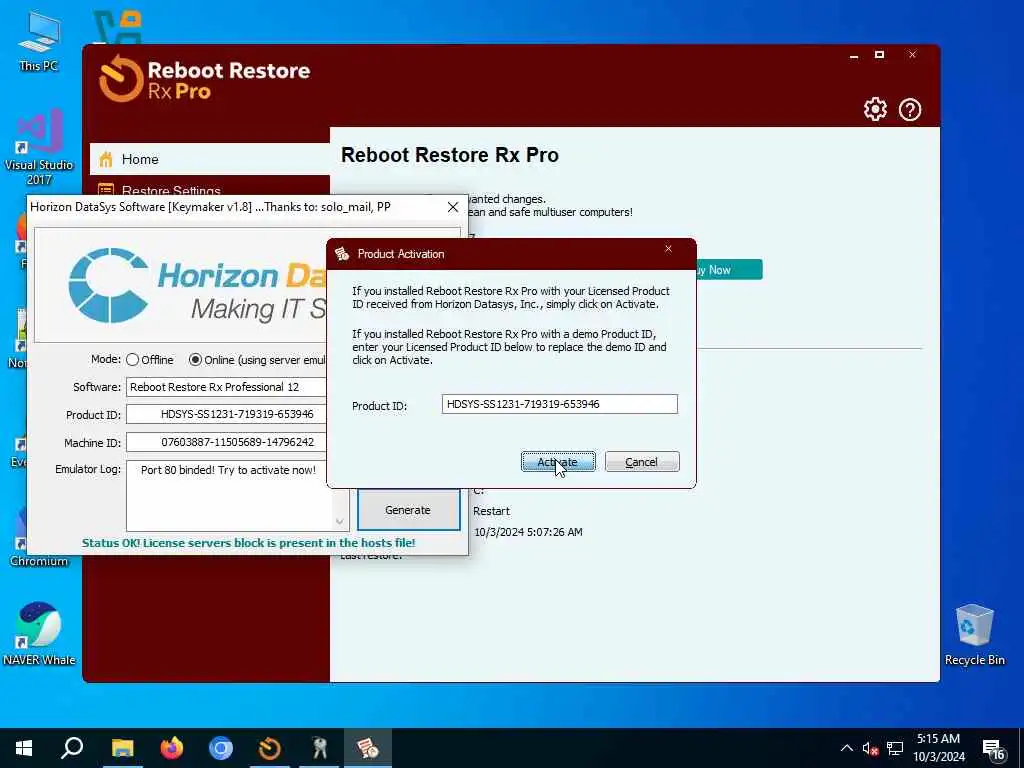Close the Keymaker v1.8 window

tap(453, 207)
